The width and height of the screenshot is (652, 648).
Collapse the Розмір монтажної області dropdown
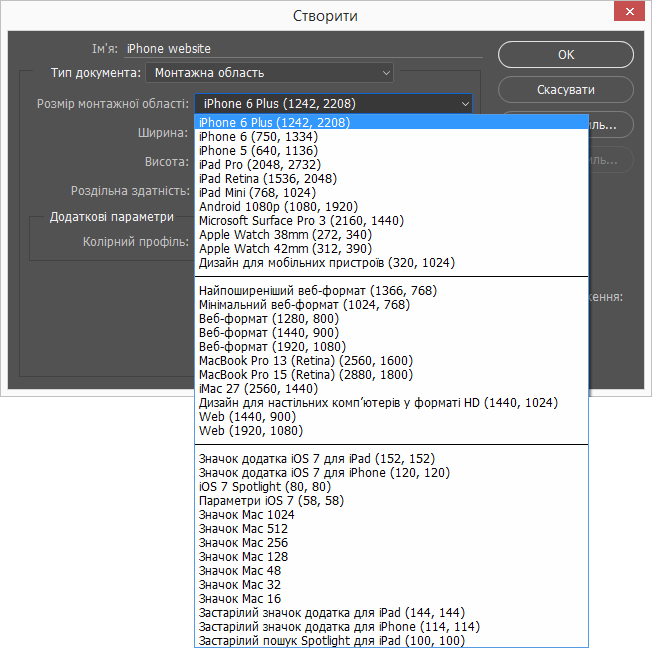[333, 104]
